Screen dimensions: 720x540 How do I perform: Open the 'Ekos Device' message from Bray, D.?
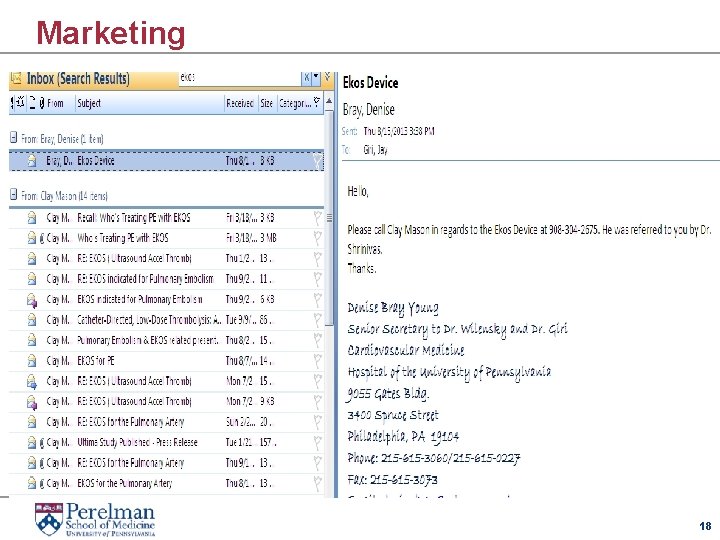coord(166,161)
